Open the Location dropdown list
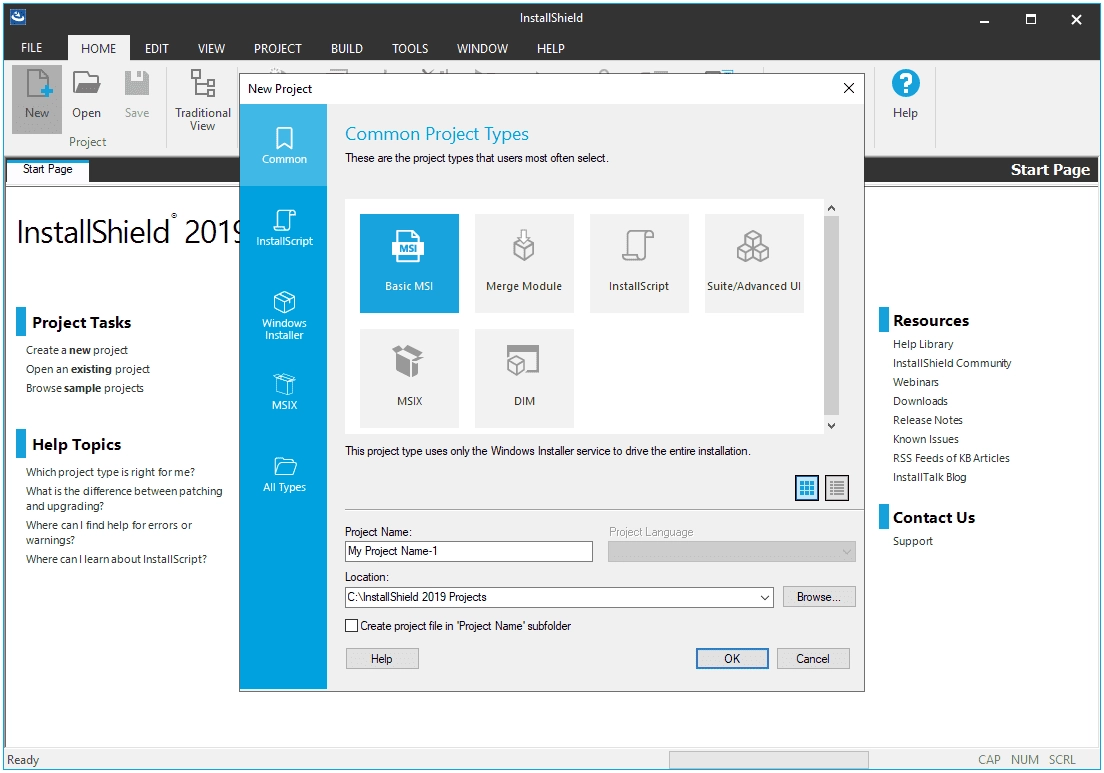This screenshot has width=1104, height=773. [x=765, y=597]
